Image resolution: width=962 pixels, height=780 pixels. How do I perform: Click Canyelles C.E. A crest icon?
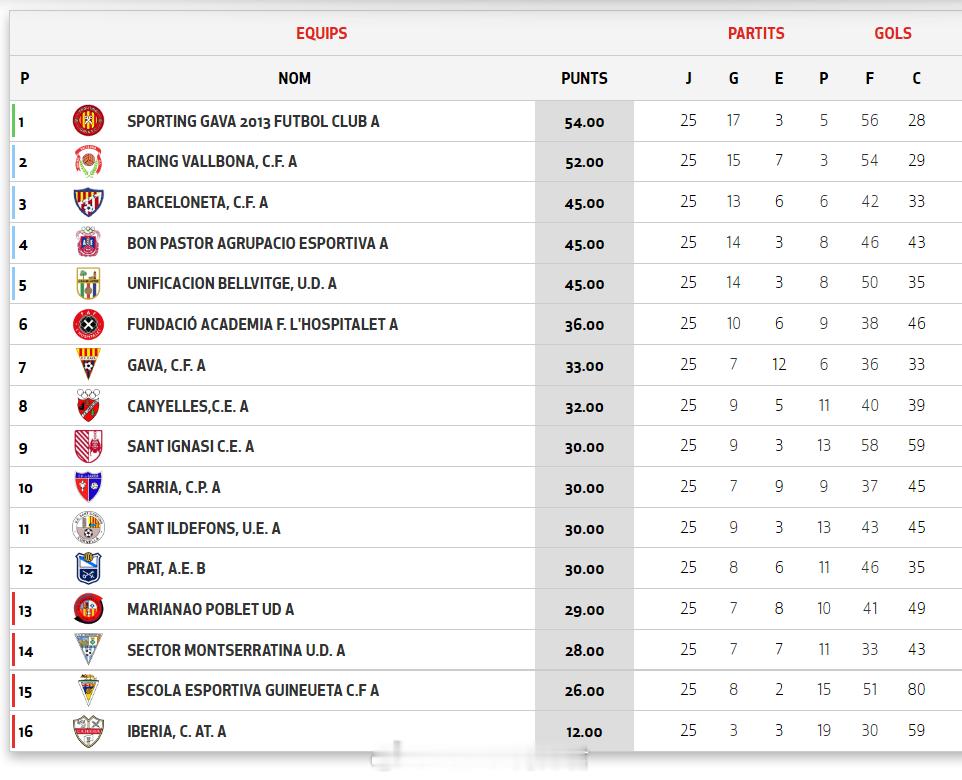88,406
